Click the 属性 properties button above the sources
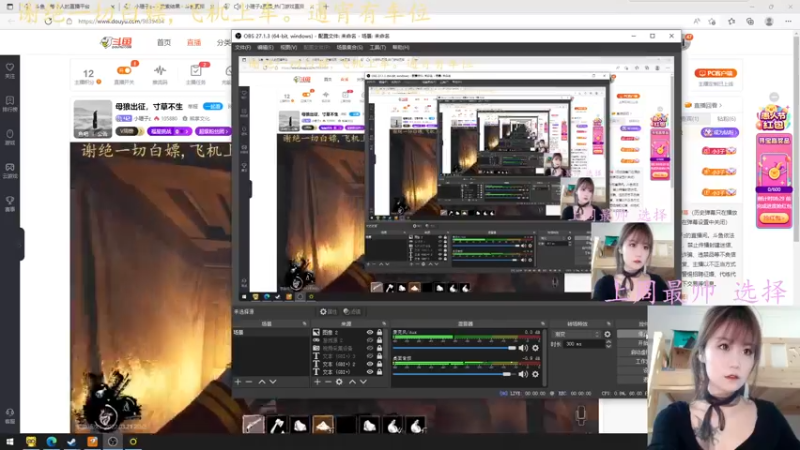 click(x=328, y=312)
